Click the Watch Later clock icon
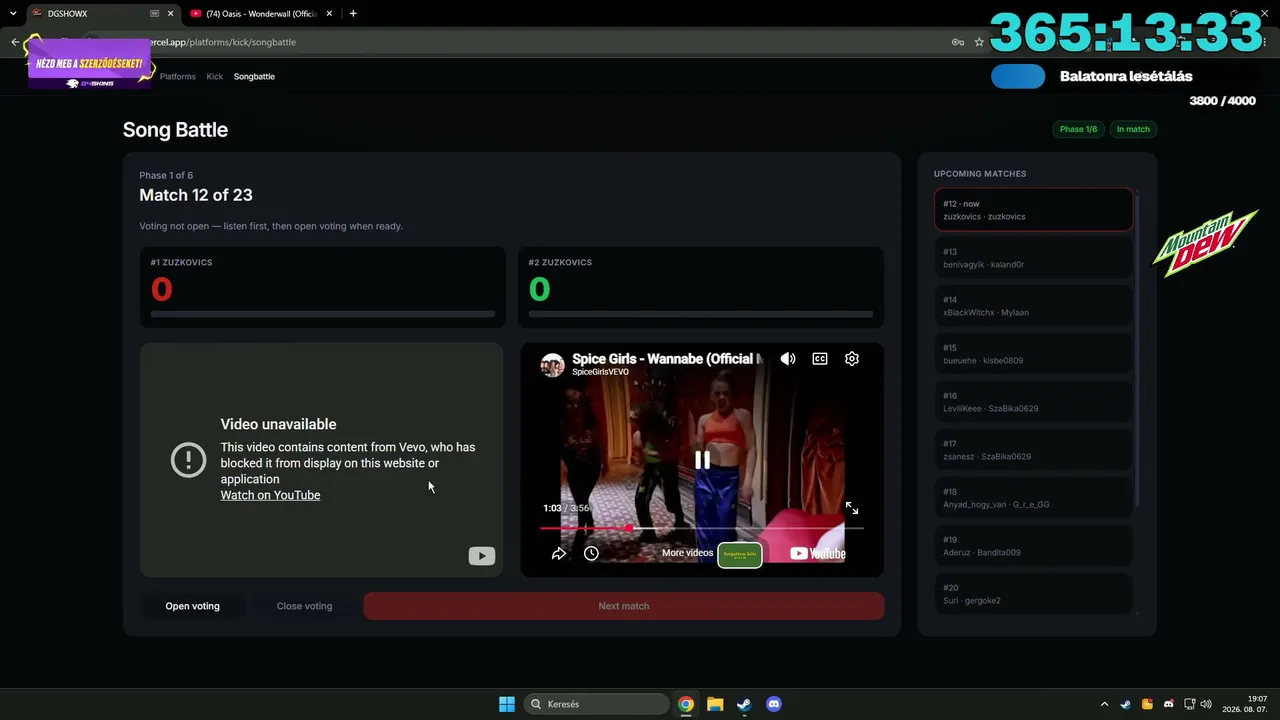The width and height of the screenshot is (1280, 720). [591, 553]
